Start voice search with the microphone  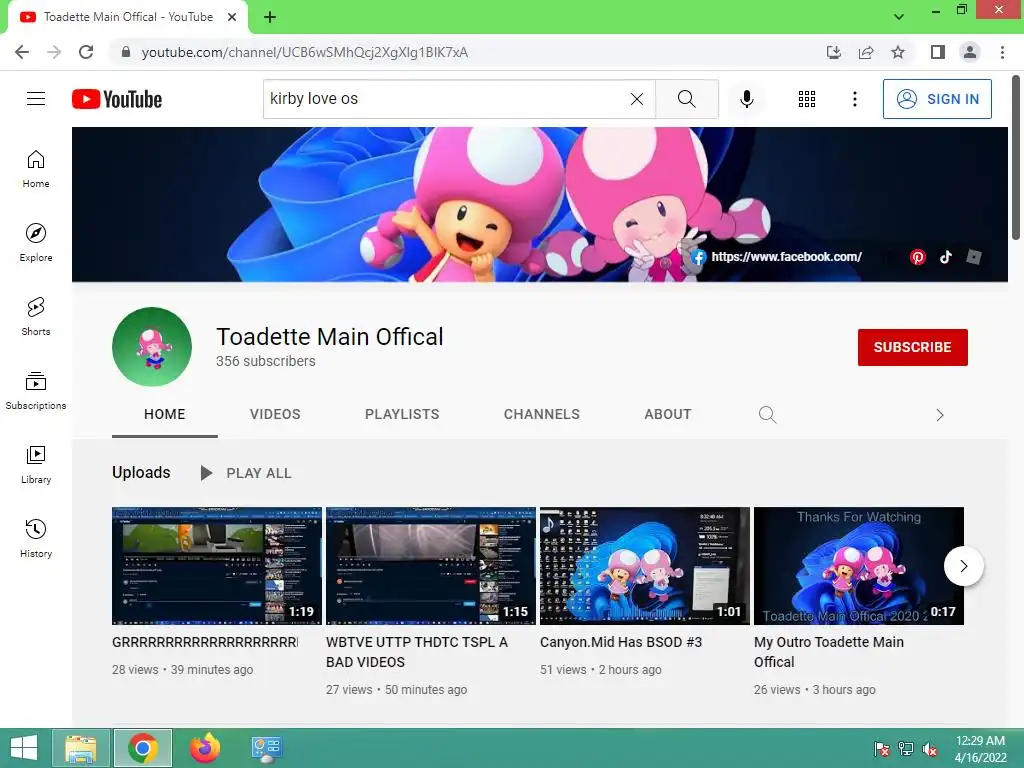coord(746,99)
